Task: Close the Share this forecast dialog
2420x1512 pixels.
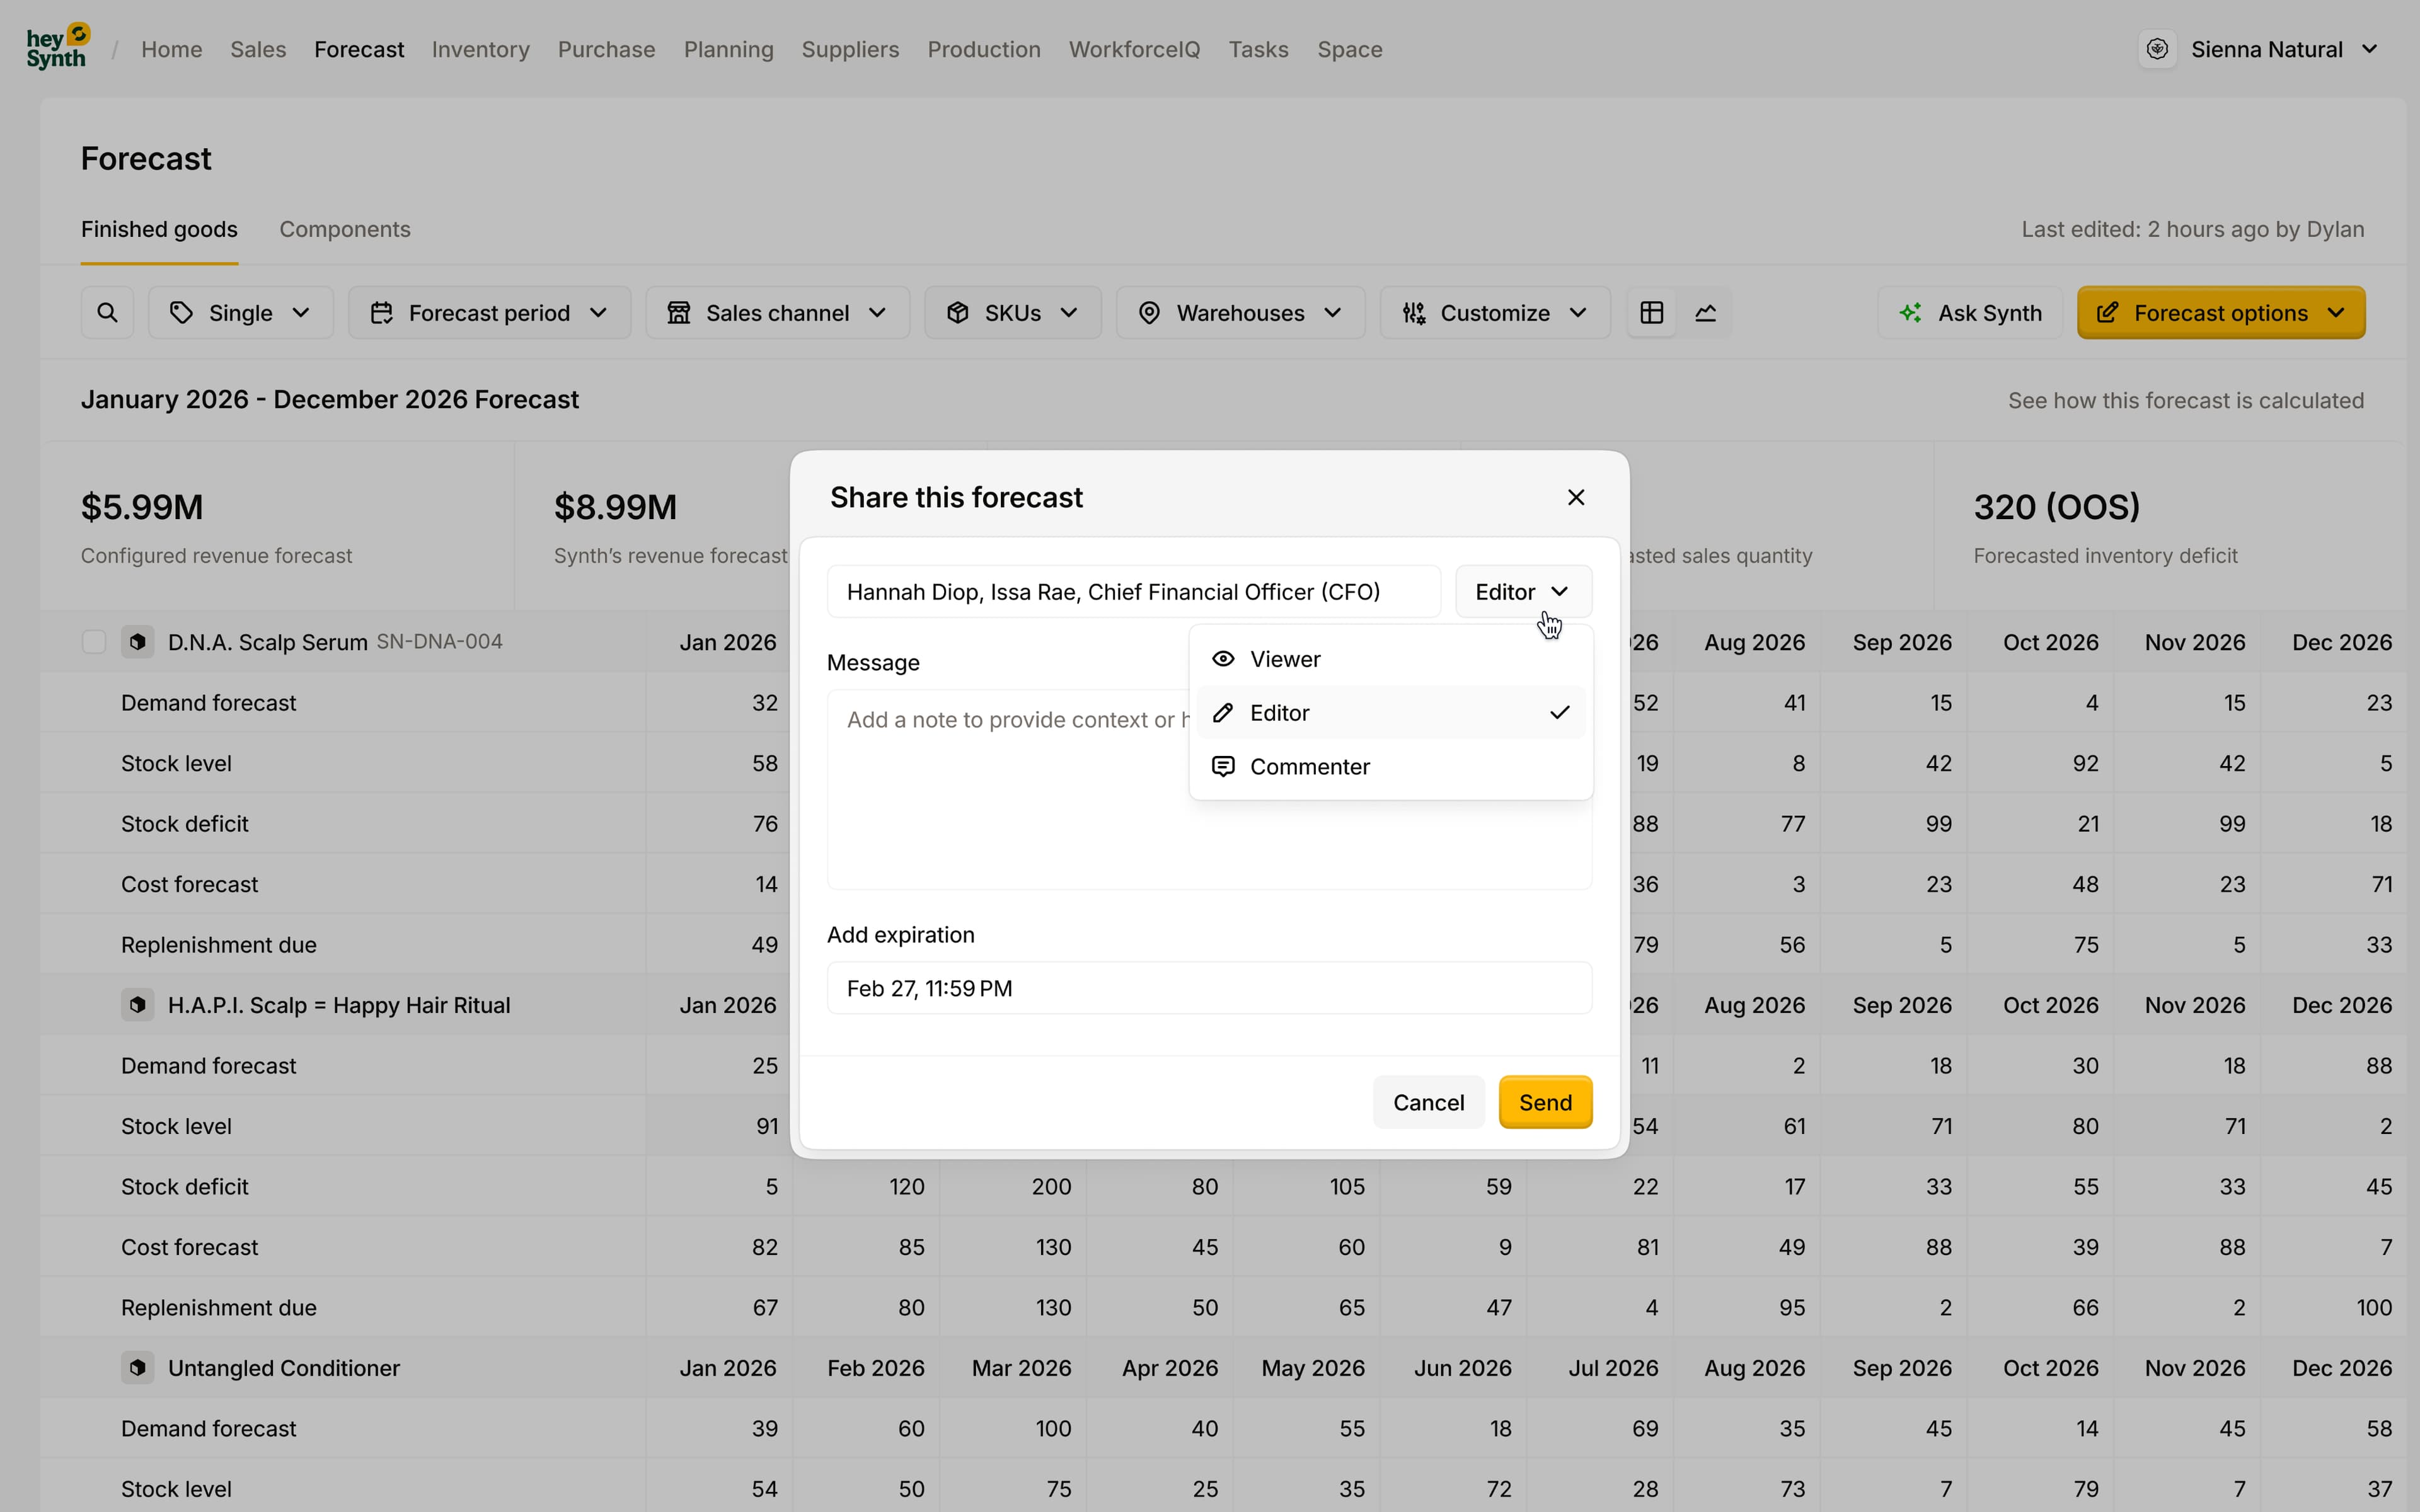Action: (x=1576, y=497)
